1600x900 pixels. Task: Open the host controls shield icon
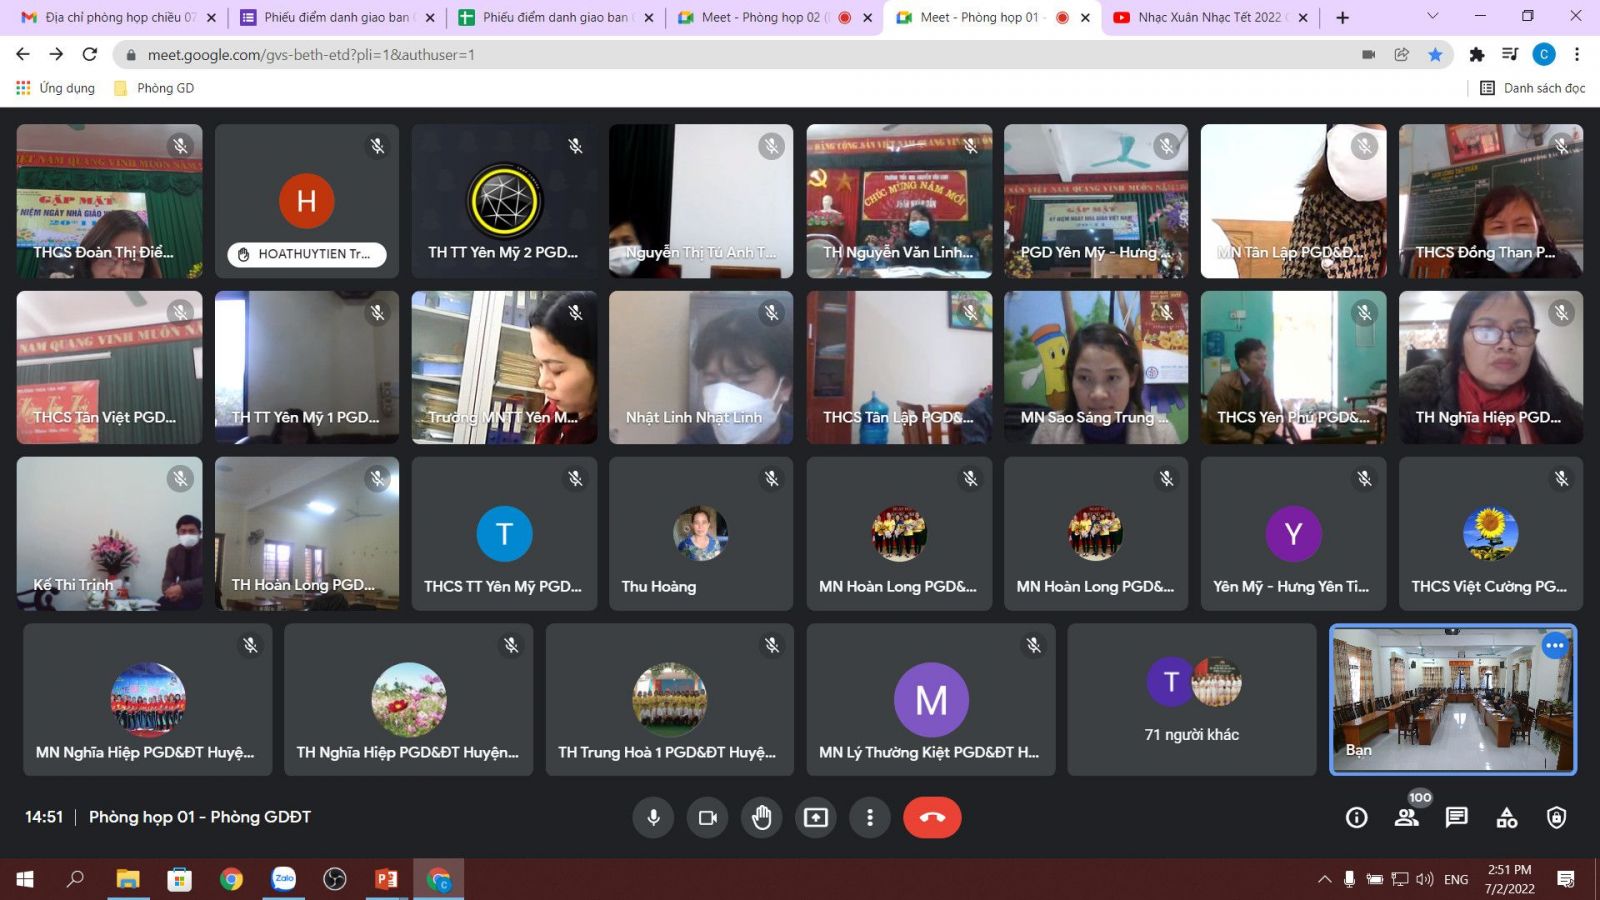point(1556,818)
